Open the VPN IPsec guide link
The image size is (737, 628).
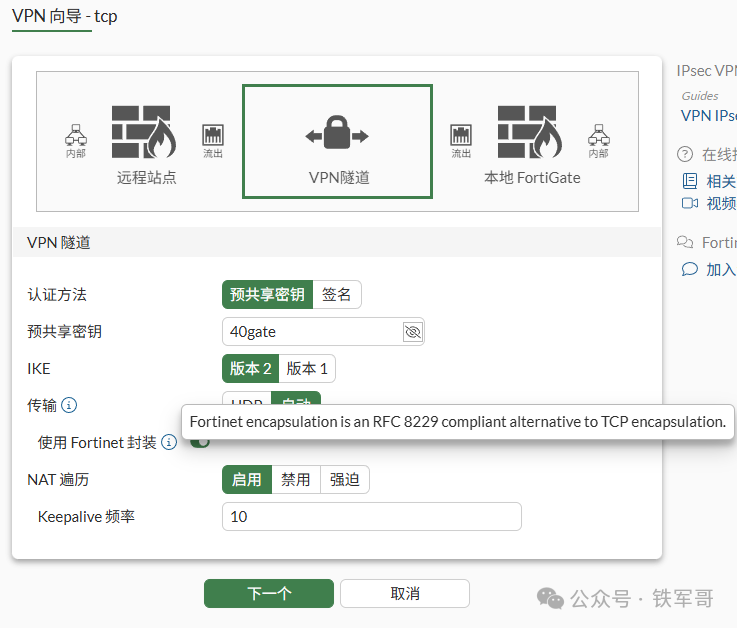point(709,116)
